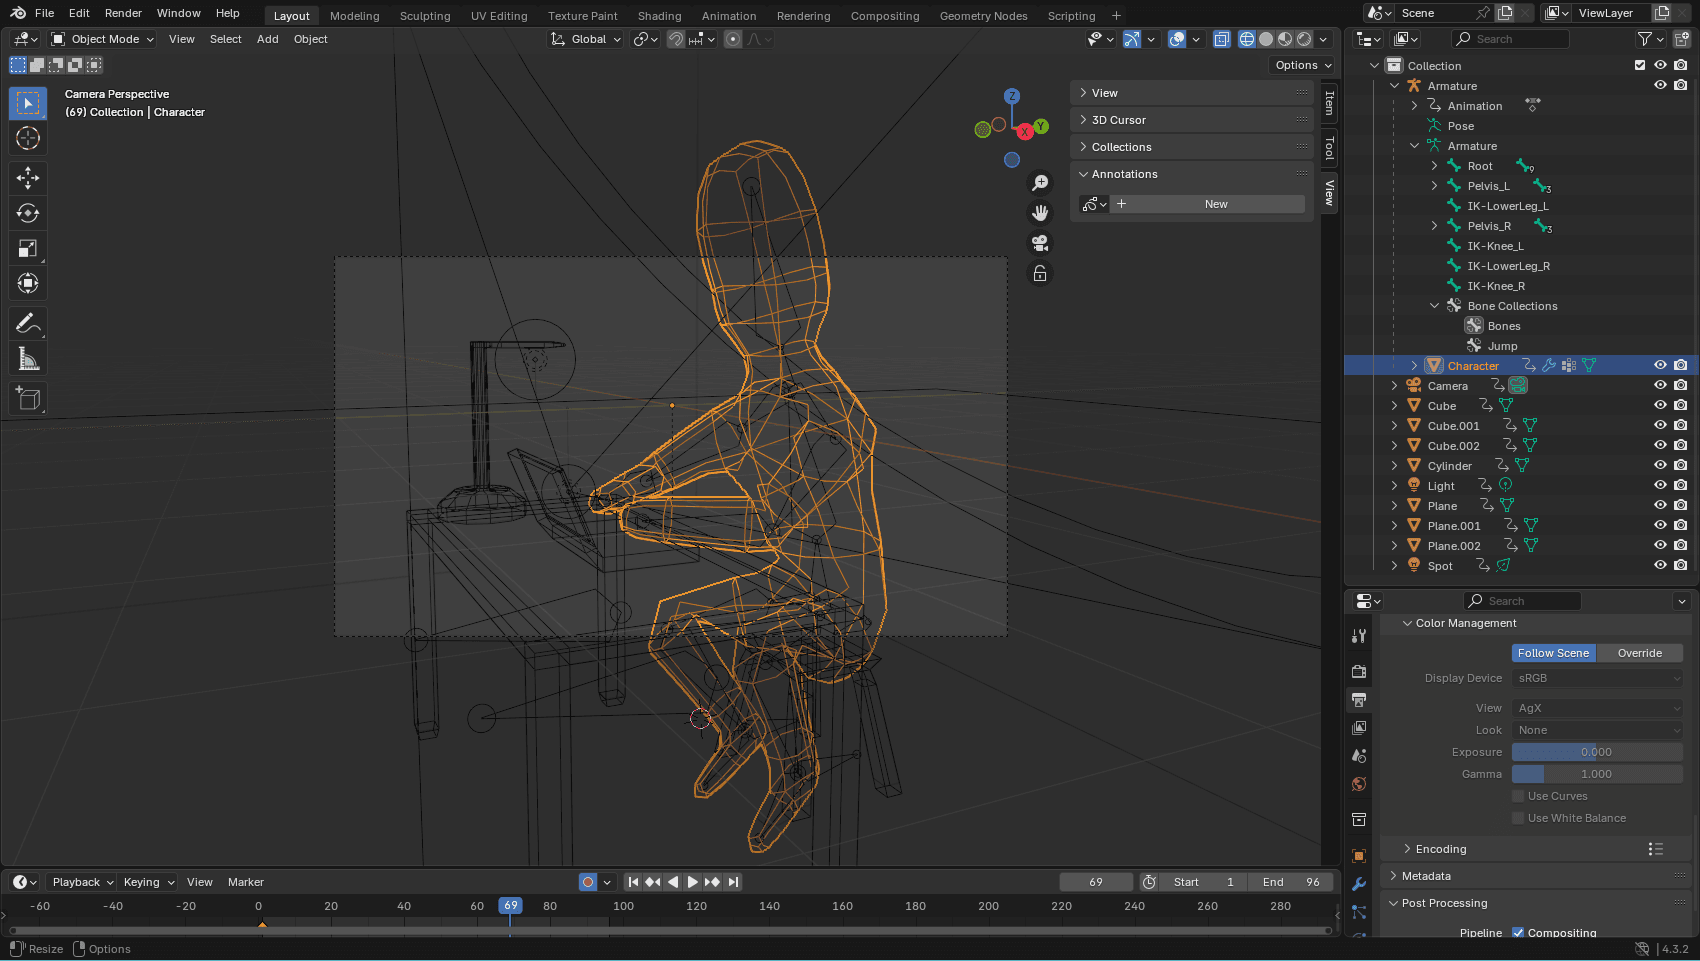Exclude Collection from view layer checkbox

coord(1640,65)
